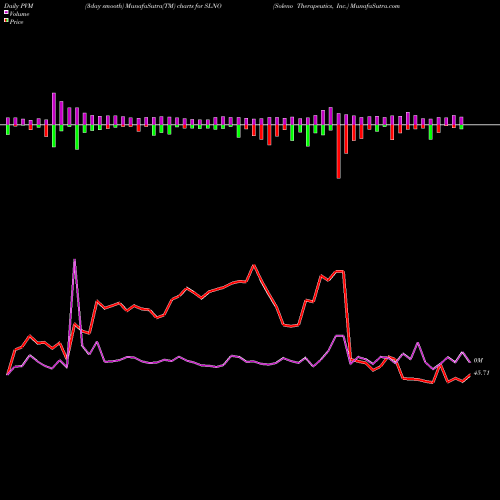Click the '(3day smooth) MunafaSutra(TM) charts for SLNO' heading
500x500 pixels.
tap(153, 6)
